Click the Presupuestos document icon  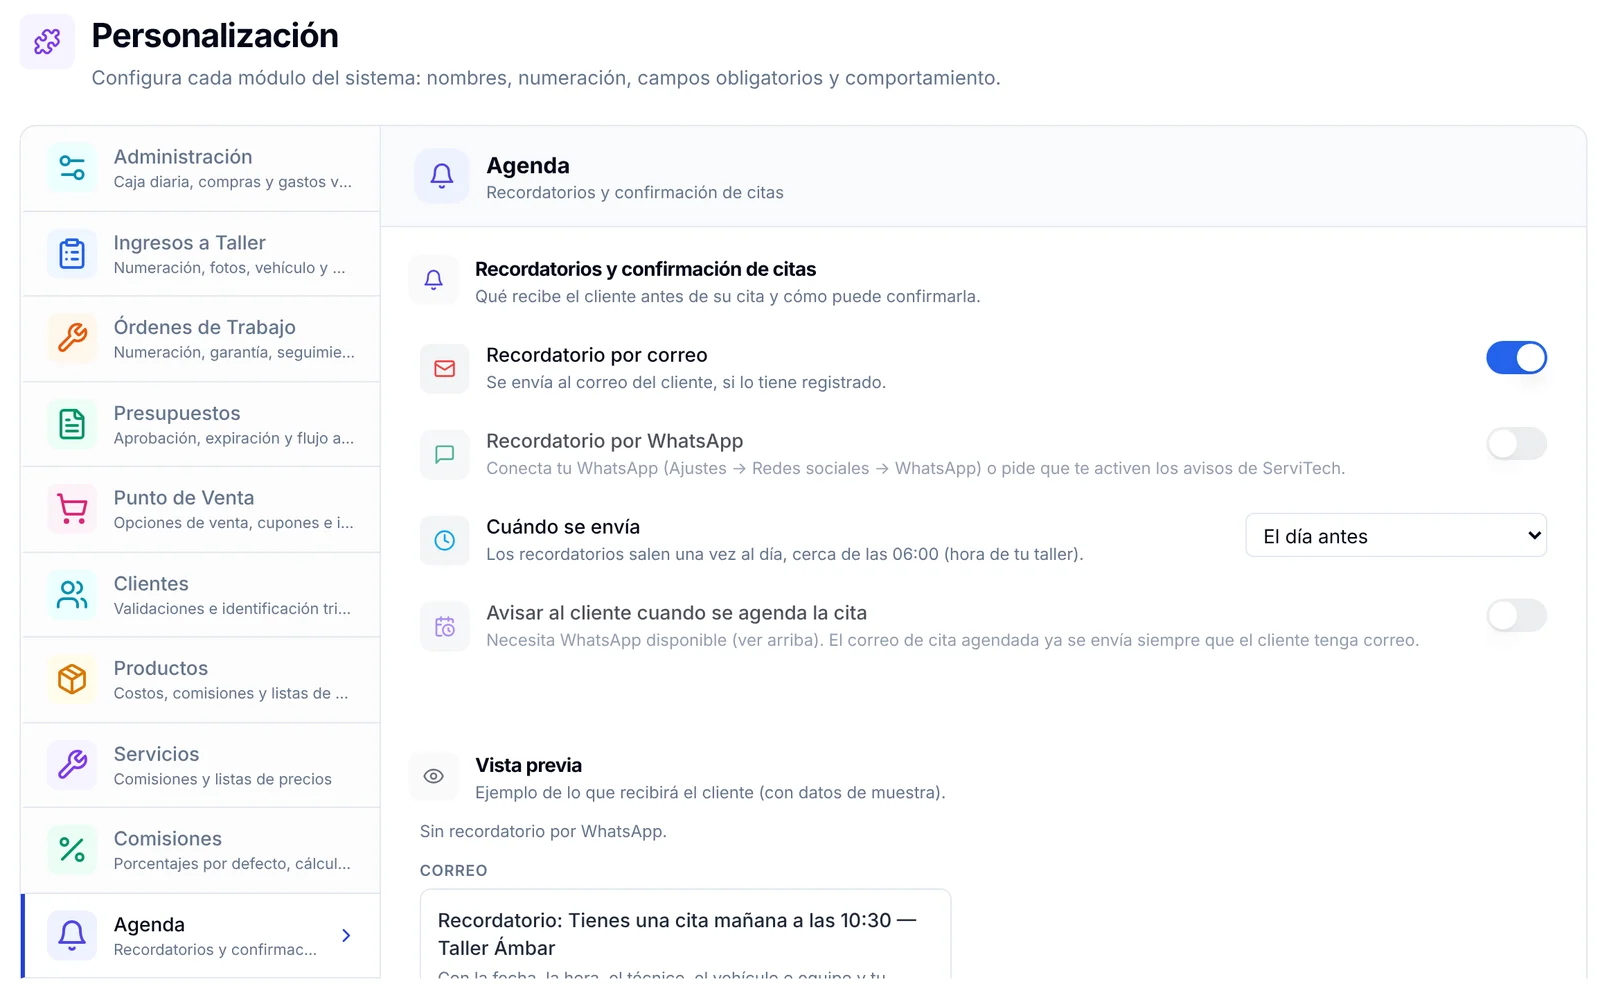[72, 424]
